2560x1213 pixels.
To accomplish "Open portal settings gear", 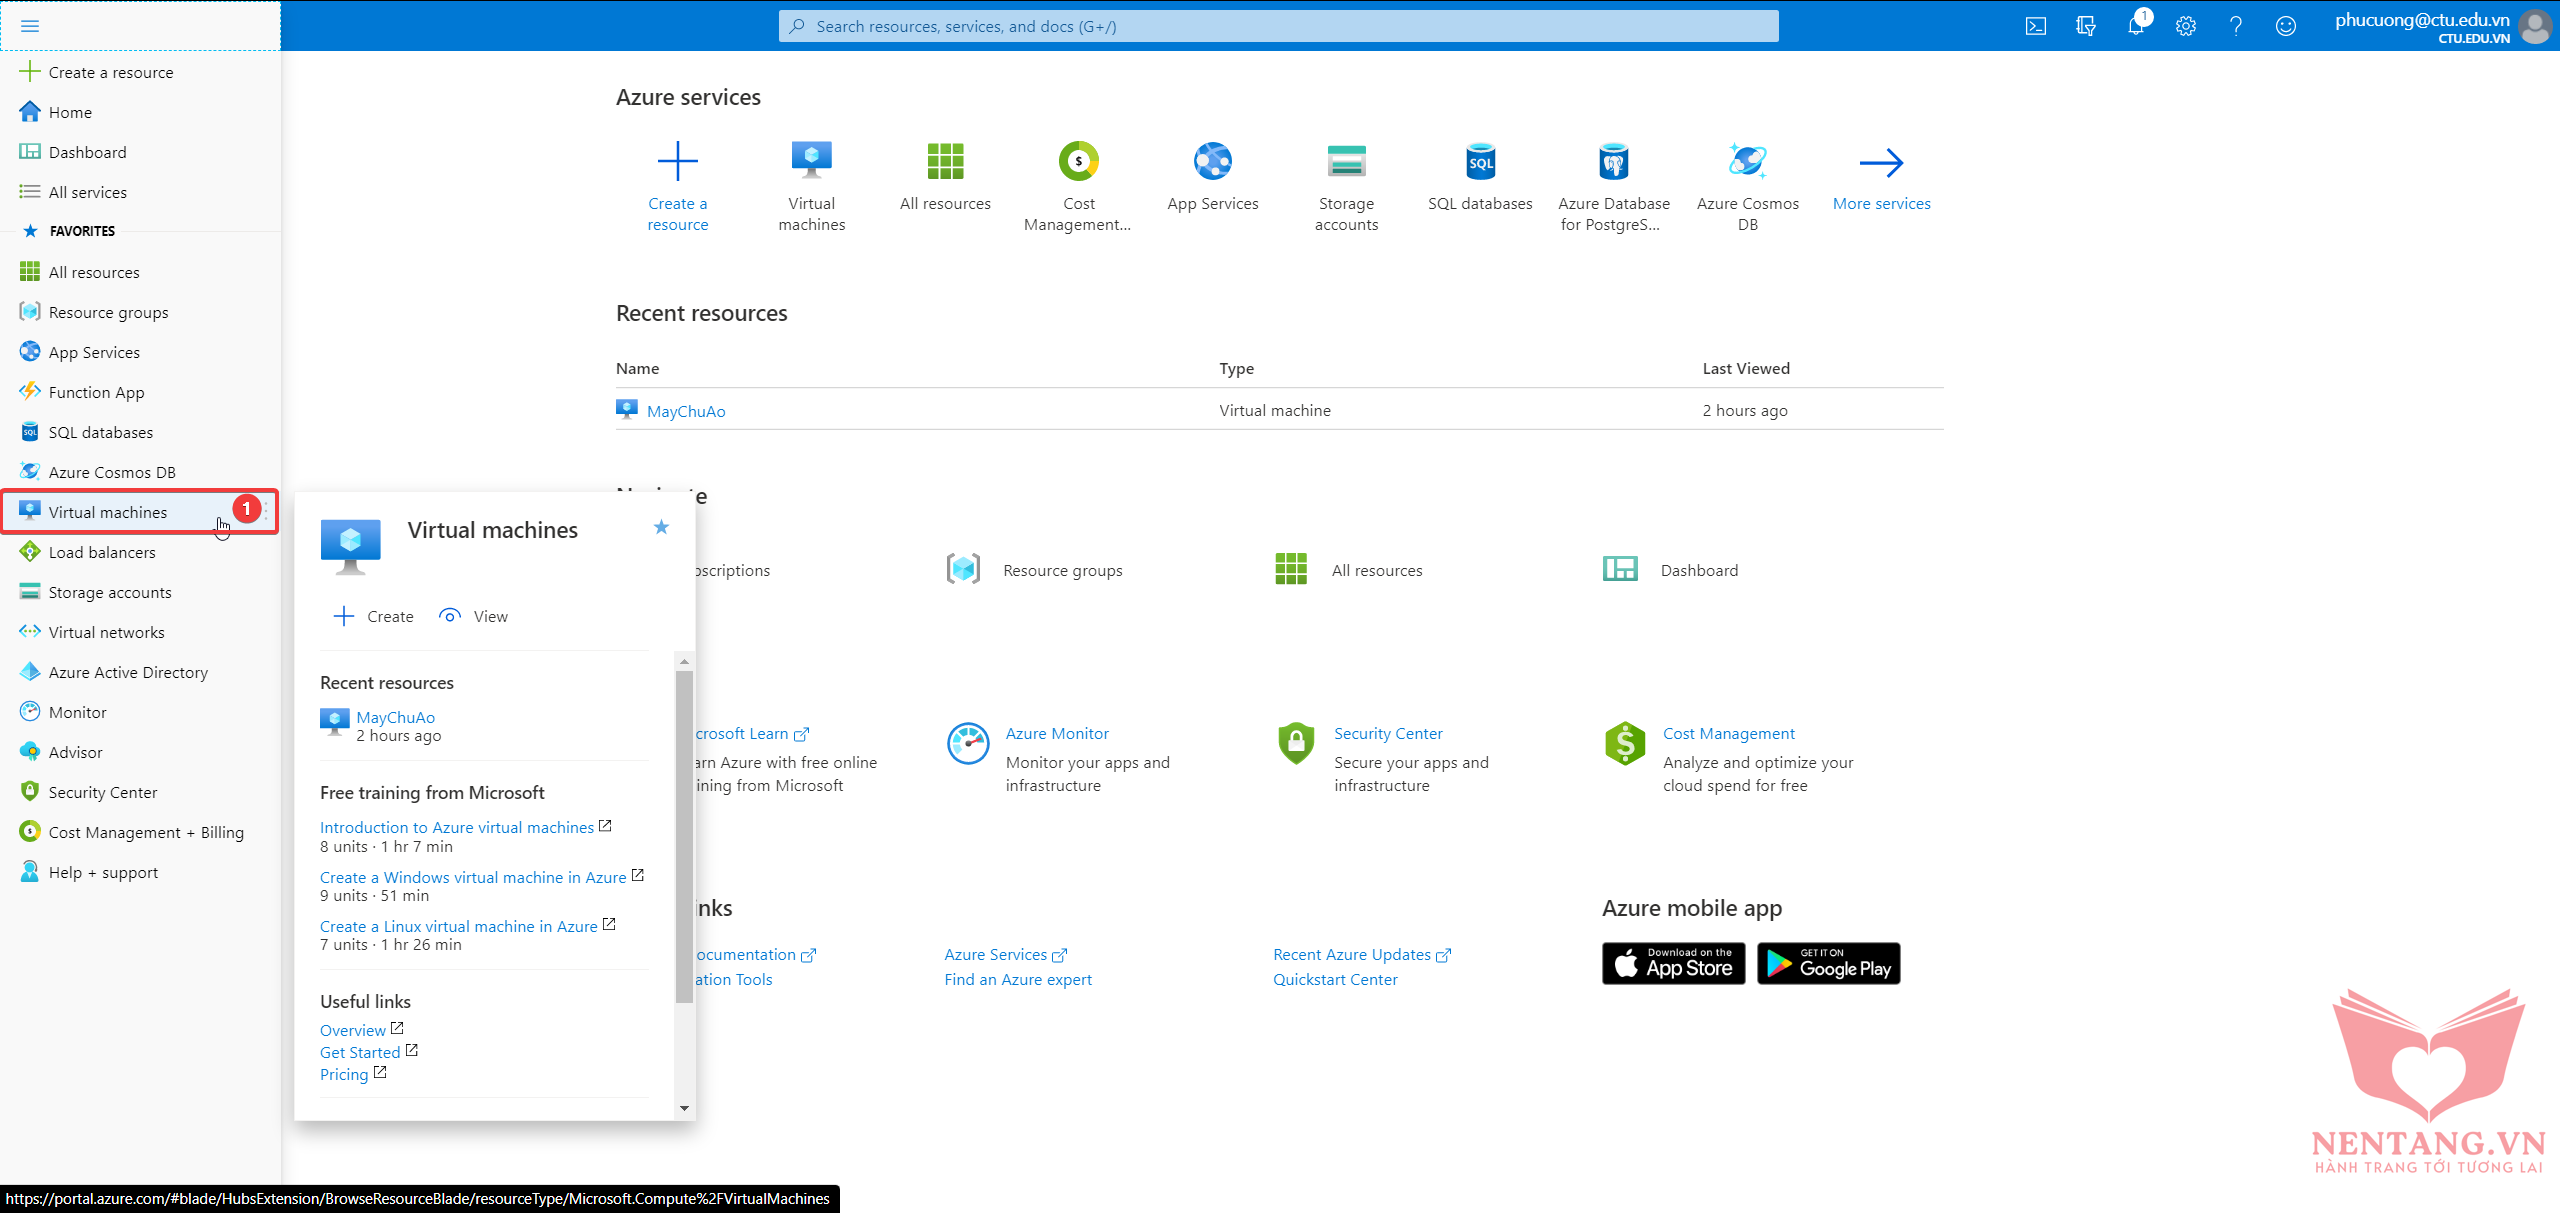I will (x=2185, y=26).
